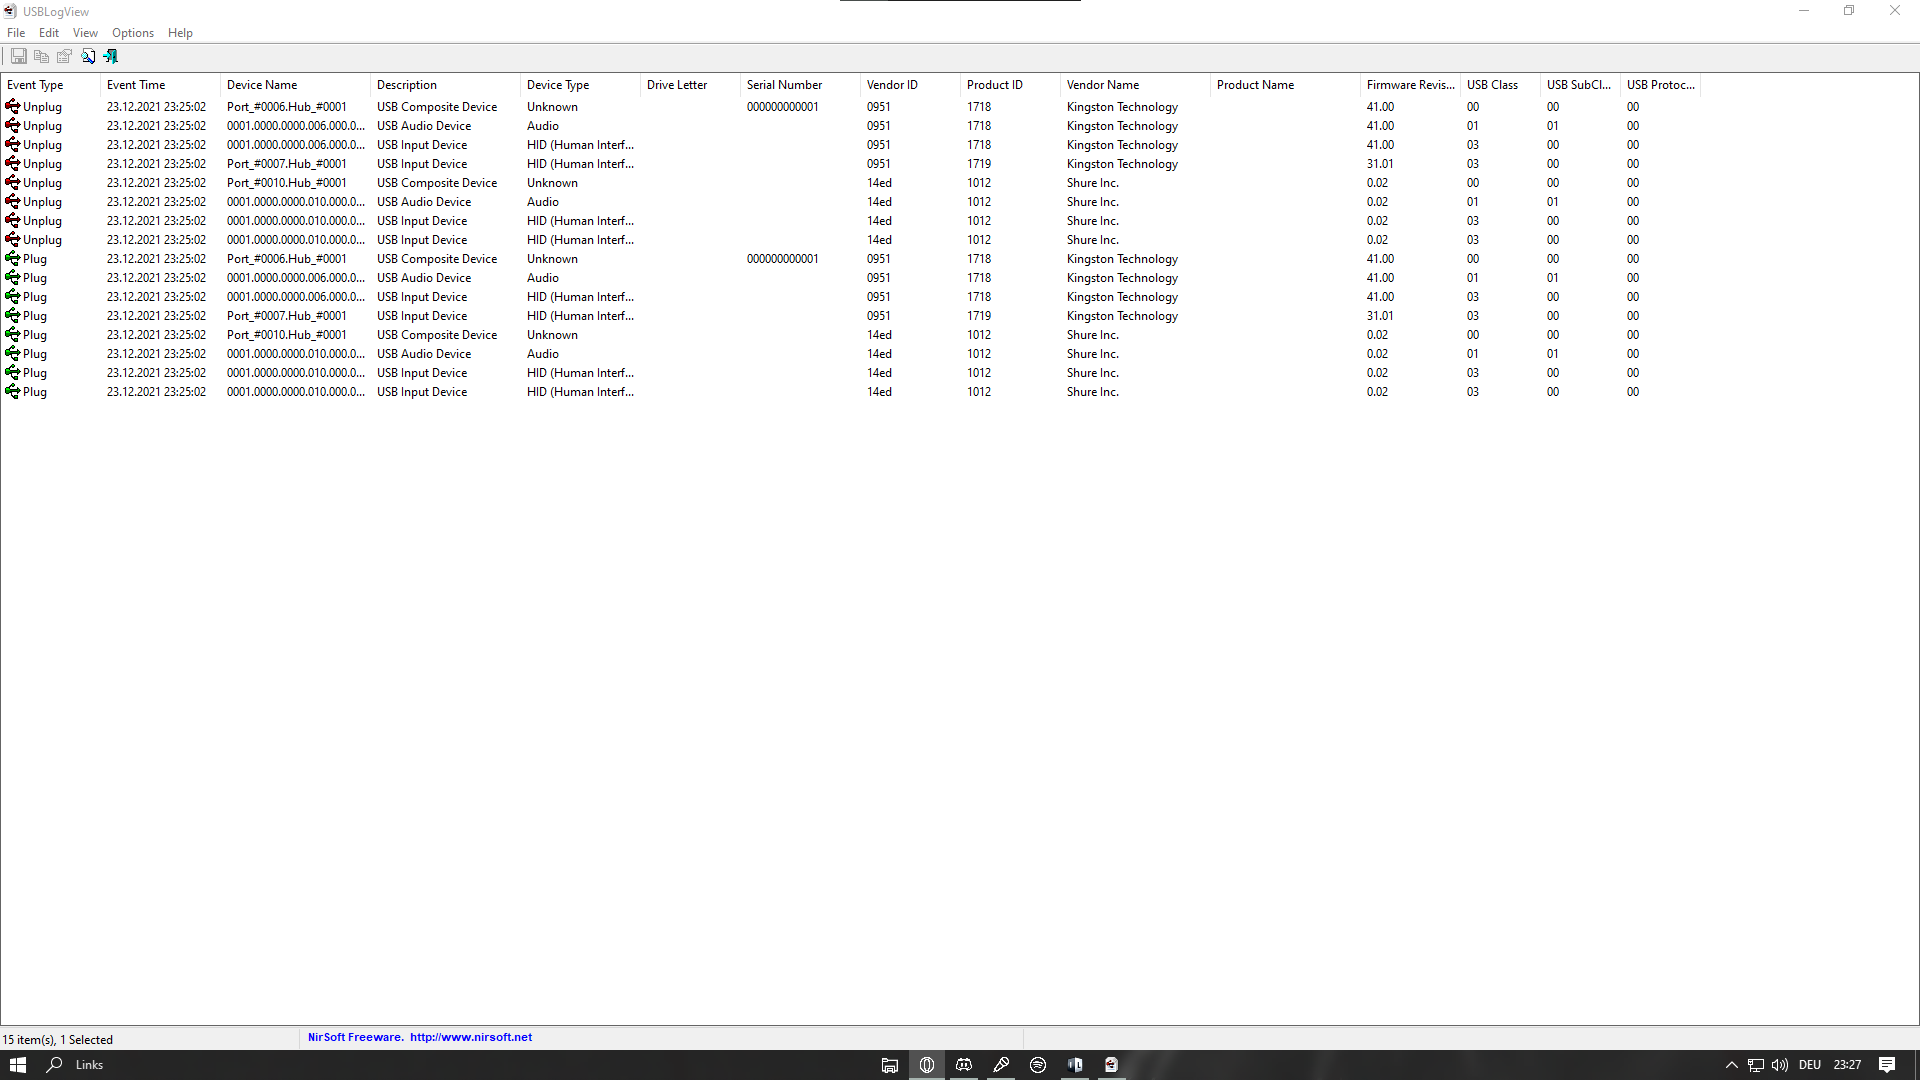
Task: Select first Unplug row for Port_#0006.Hub_#0001
Action: tap(286, 107)
